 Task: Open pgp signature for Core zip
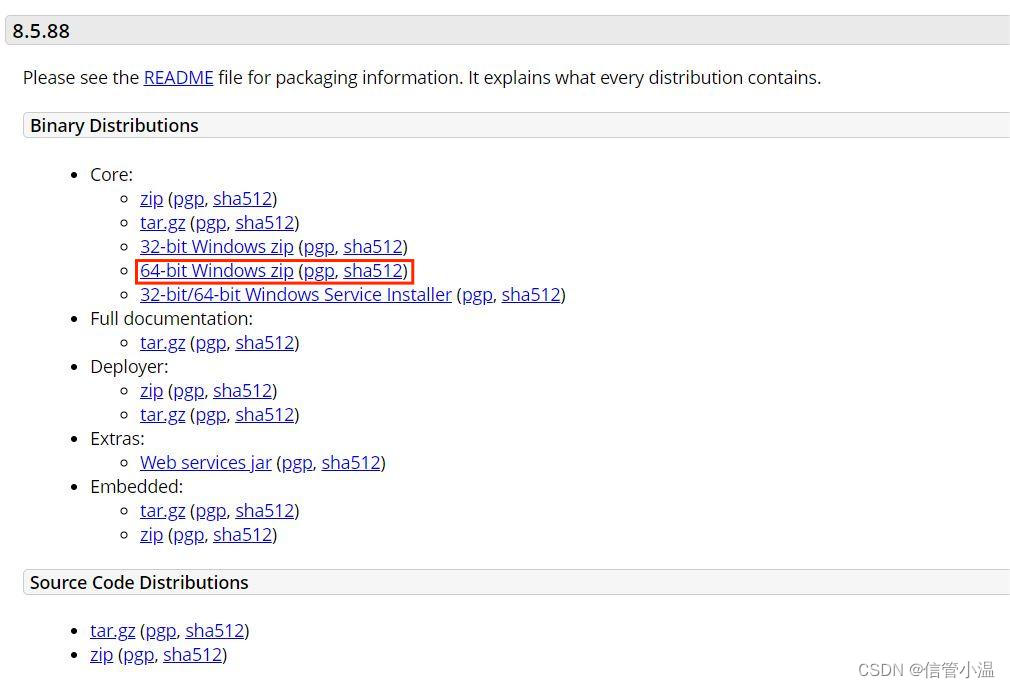(188, 199)
